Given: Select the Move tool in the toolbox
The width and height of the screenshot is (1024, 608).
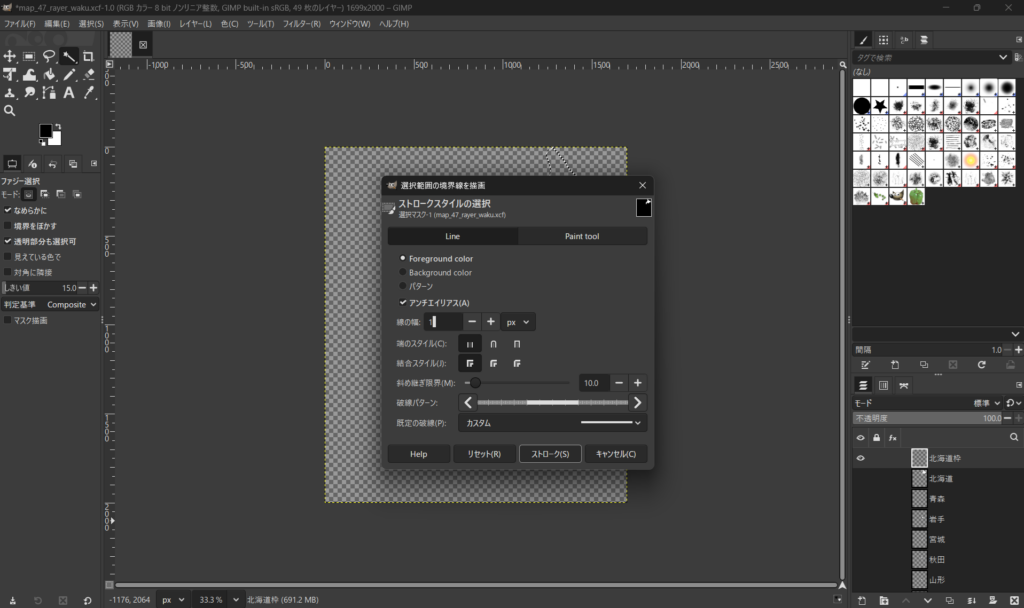Looking at the screenshot, I should pos(10,56).
